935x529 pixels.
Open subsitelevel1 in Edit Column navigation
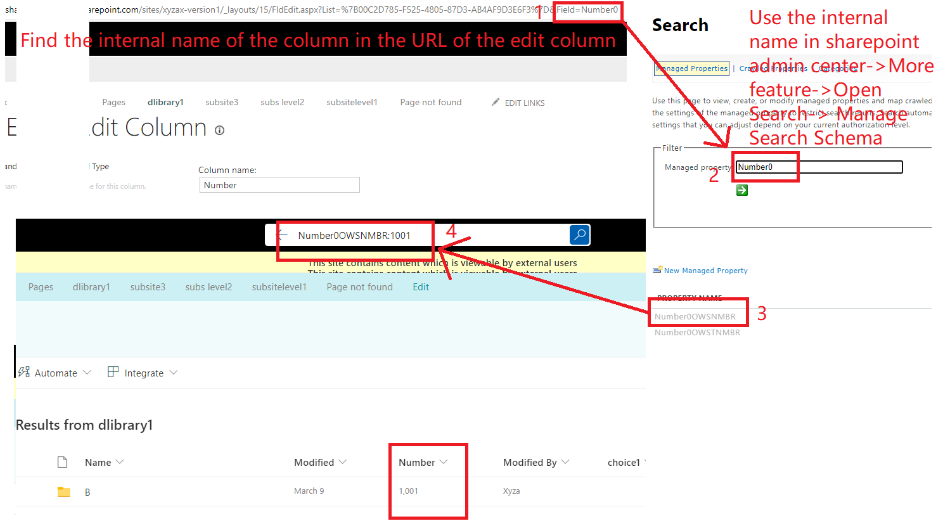[x=352, y=103]
